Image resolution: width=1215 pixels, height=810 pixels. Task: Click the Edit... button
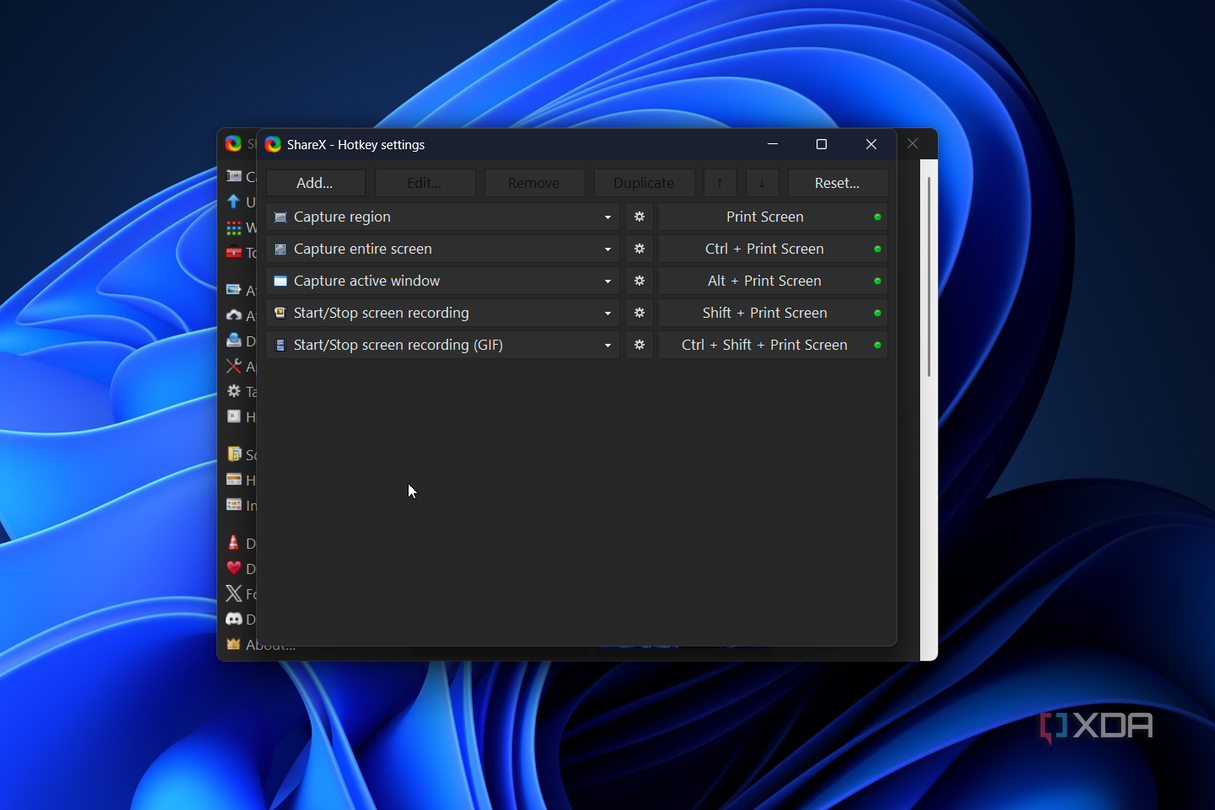425,183
